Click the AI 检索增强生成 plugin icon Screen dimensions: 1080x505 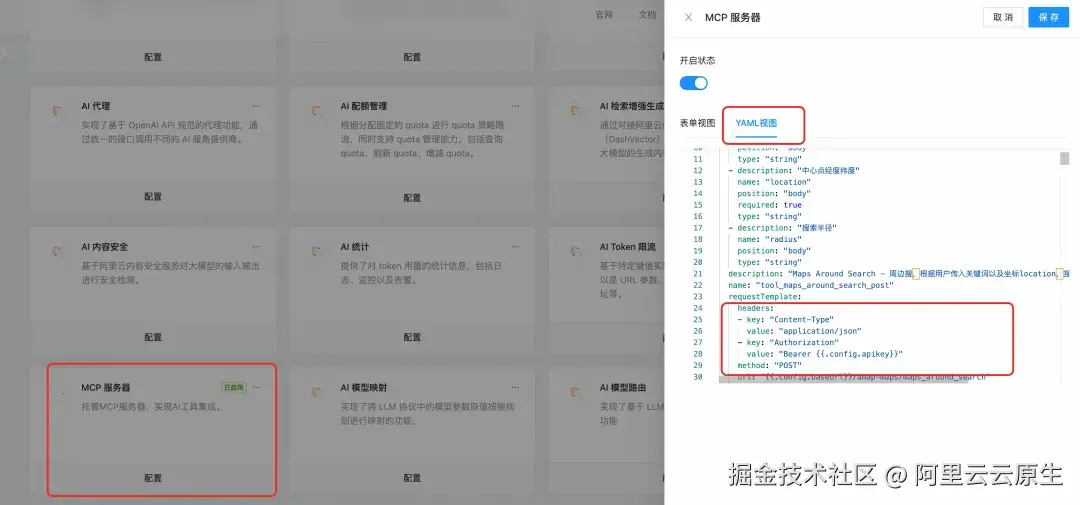577,110
